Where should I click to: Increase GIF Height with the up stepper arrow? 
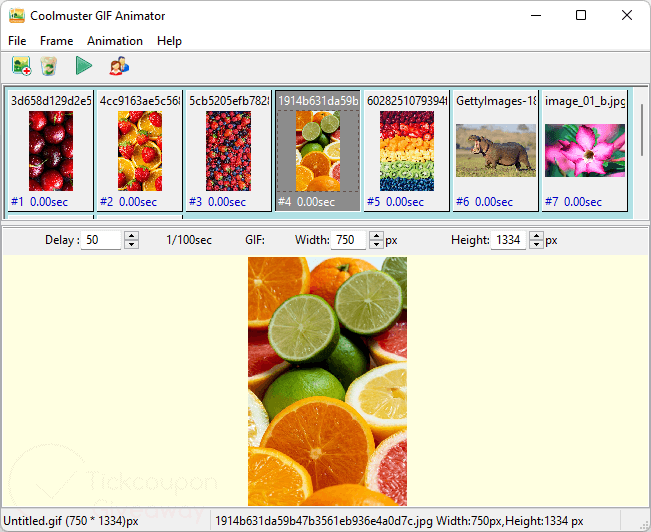[x=536, y=236]
